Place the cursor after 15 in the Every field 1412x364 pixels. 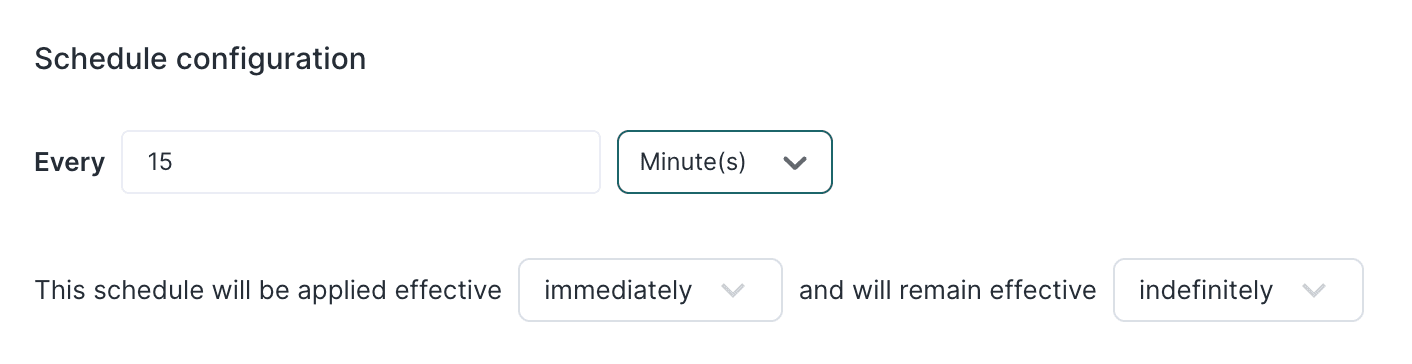(x=176, y=162)
